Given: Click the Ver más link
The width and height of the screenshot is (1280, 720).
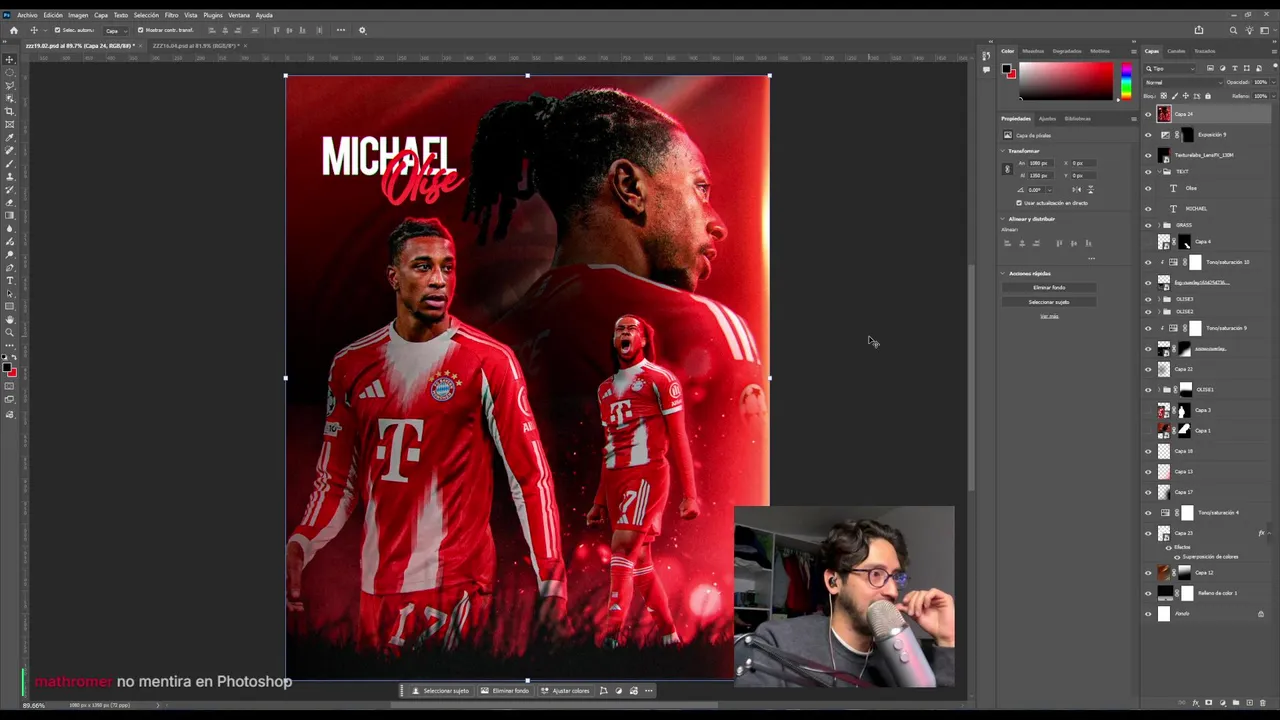Looking at the screenshot, I should (1049, 316).
